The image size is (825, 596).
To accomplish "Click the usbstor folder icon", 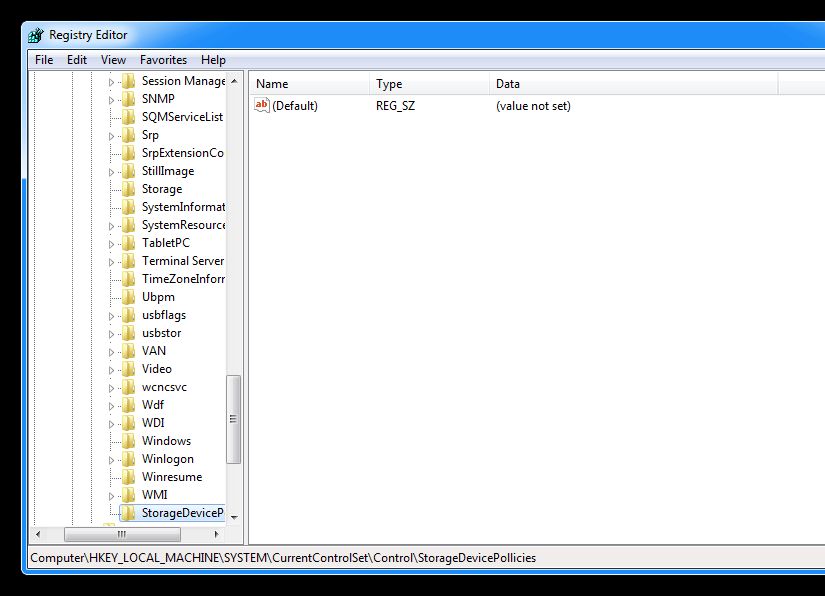I will (x=128, y=333).
